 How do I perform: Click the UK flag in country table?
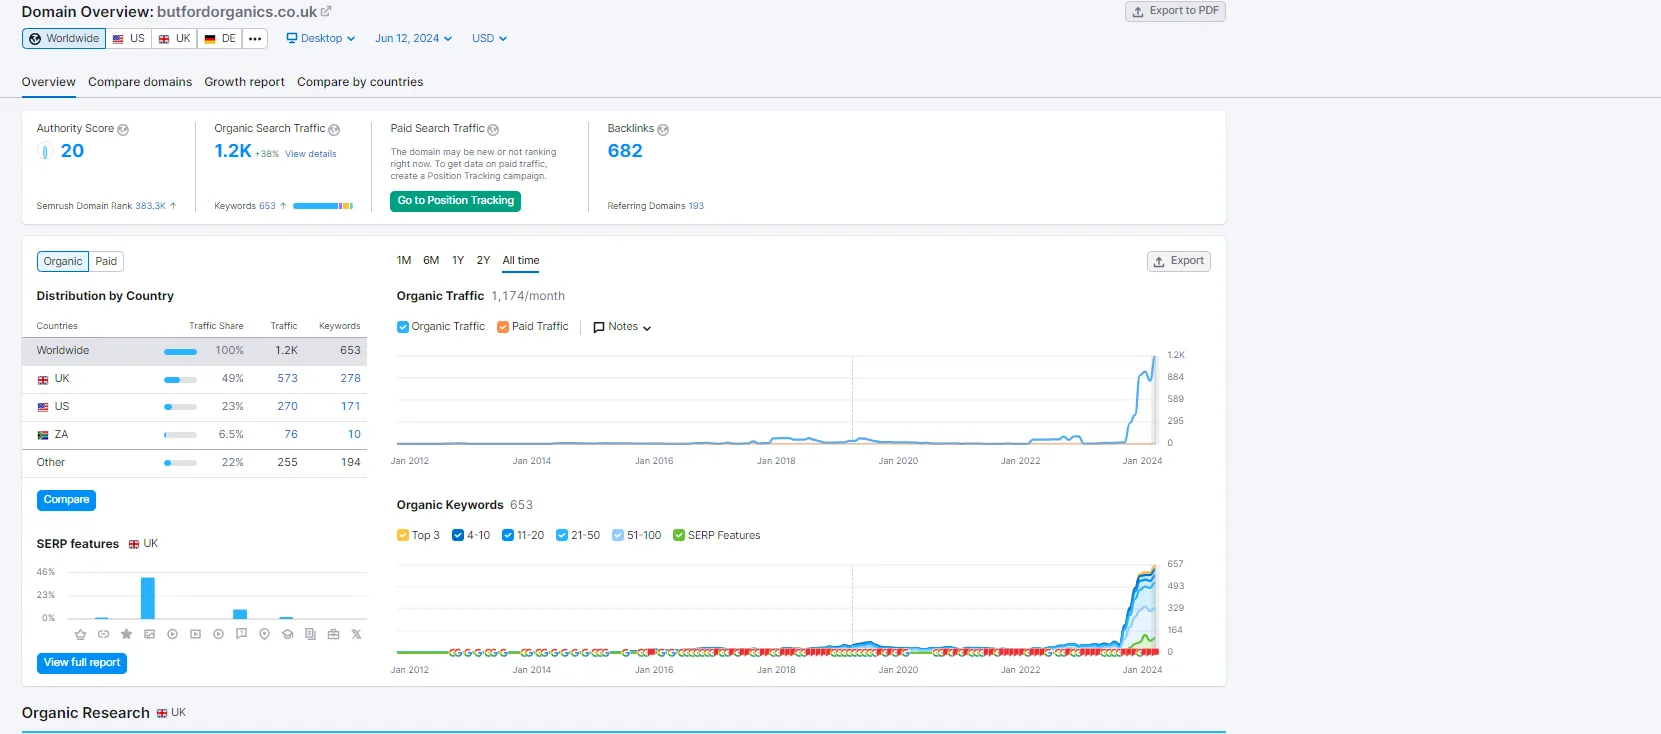(x=43, y=380)
